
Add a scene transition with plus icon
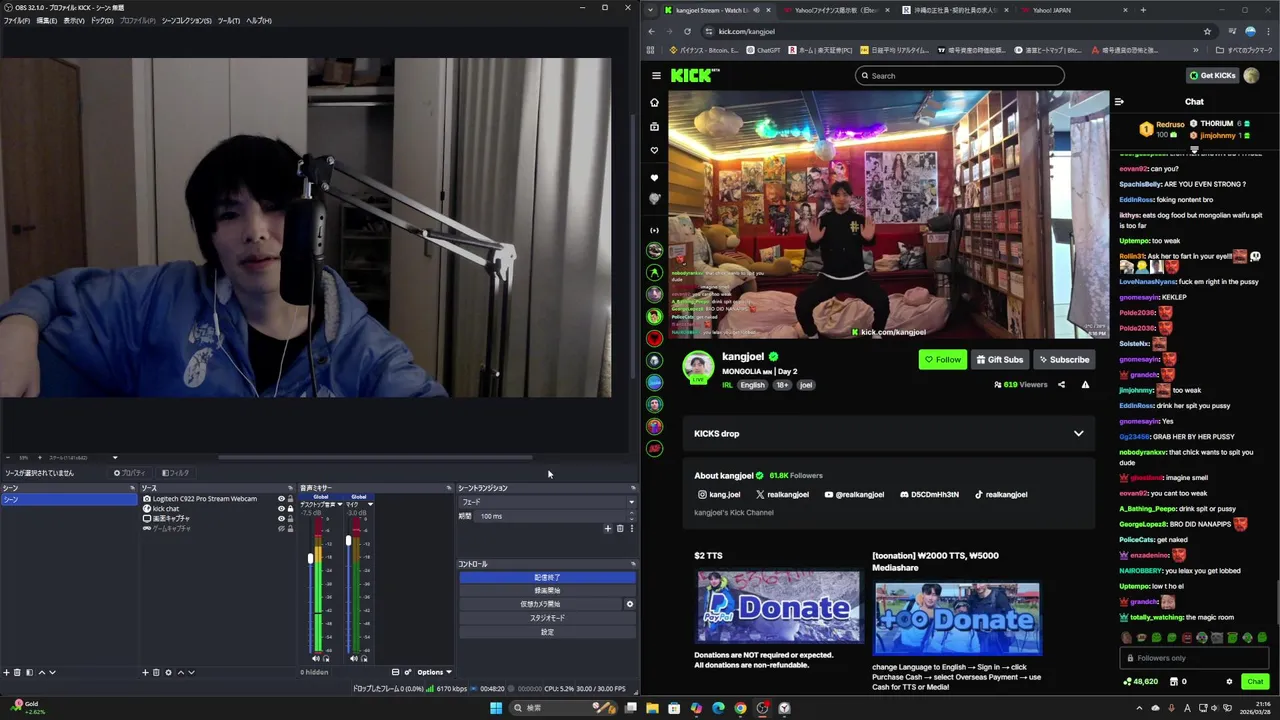tap(607, 528)
